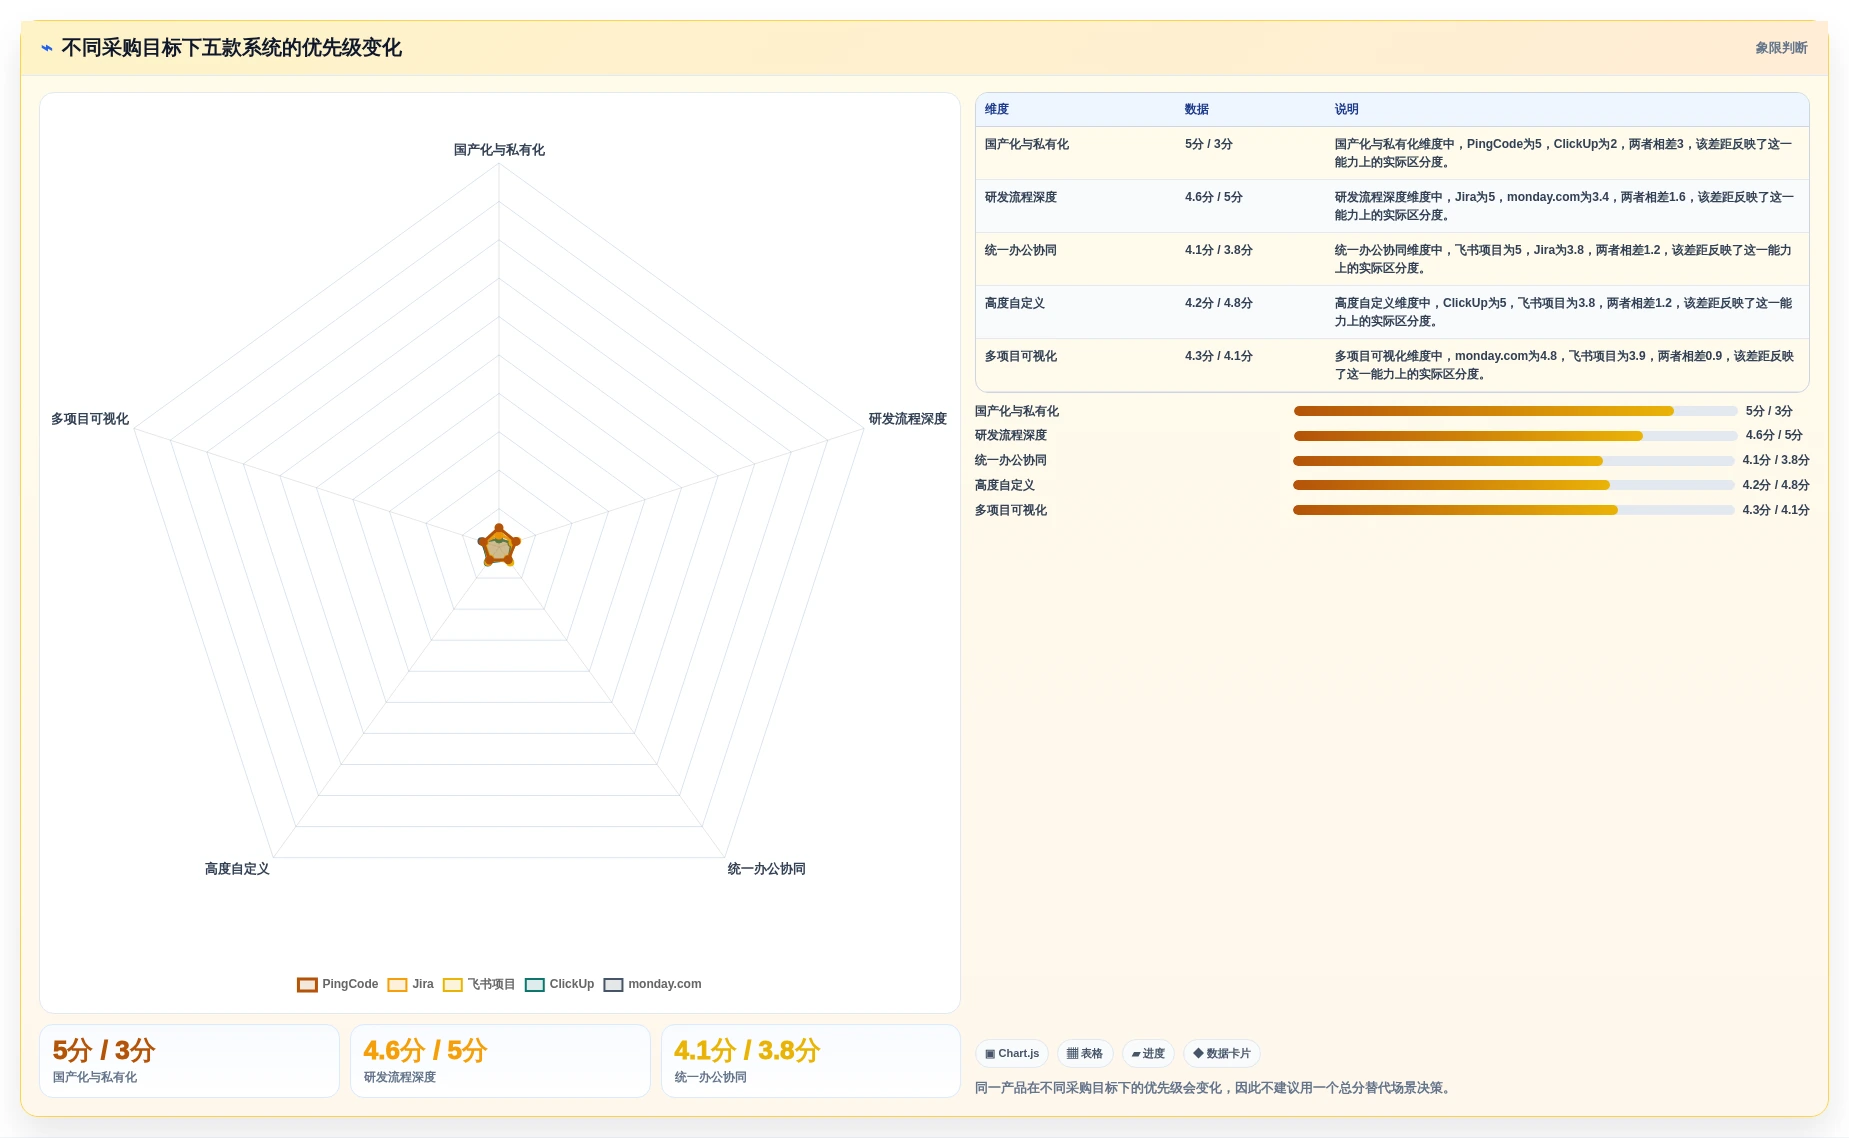The image size is (1849, 1138).
Task: Click the data polygon at the radar center
Action: [x=499, y=546]
